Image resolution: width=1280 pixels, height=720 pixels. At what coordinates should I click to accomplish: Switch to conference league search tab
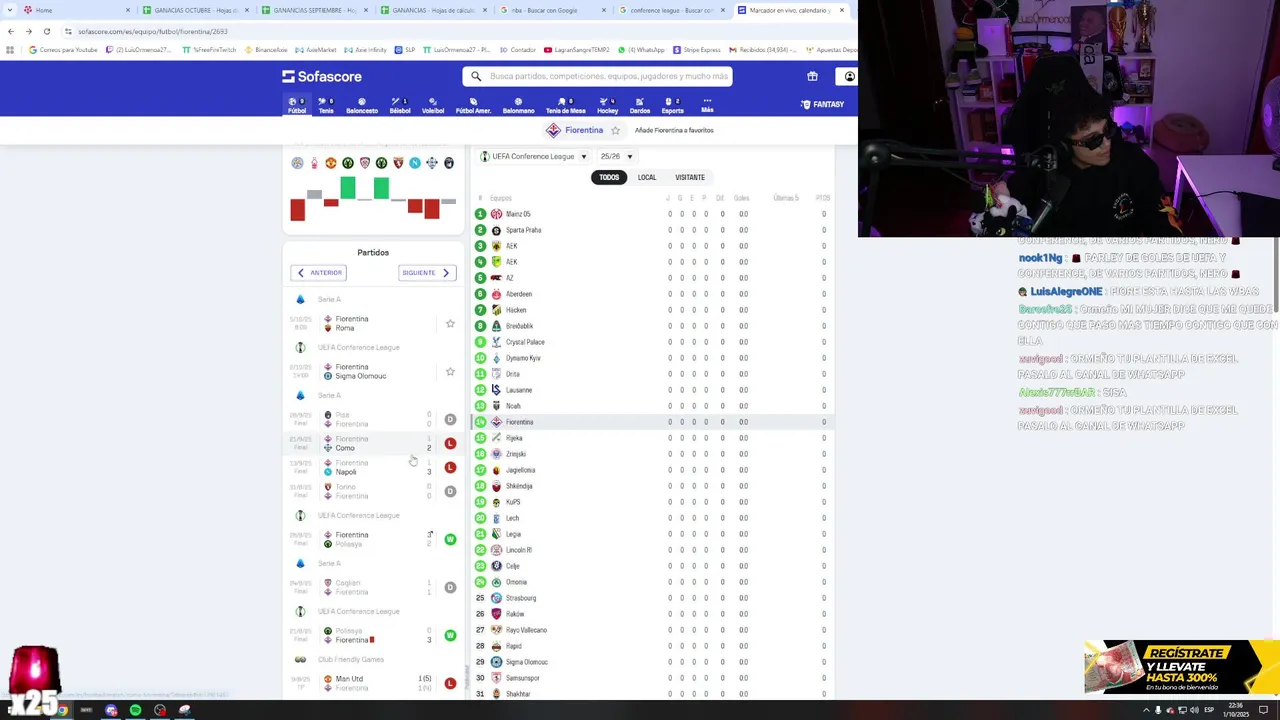tap(670, 10)
